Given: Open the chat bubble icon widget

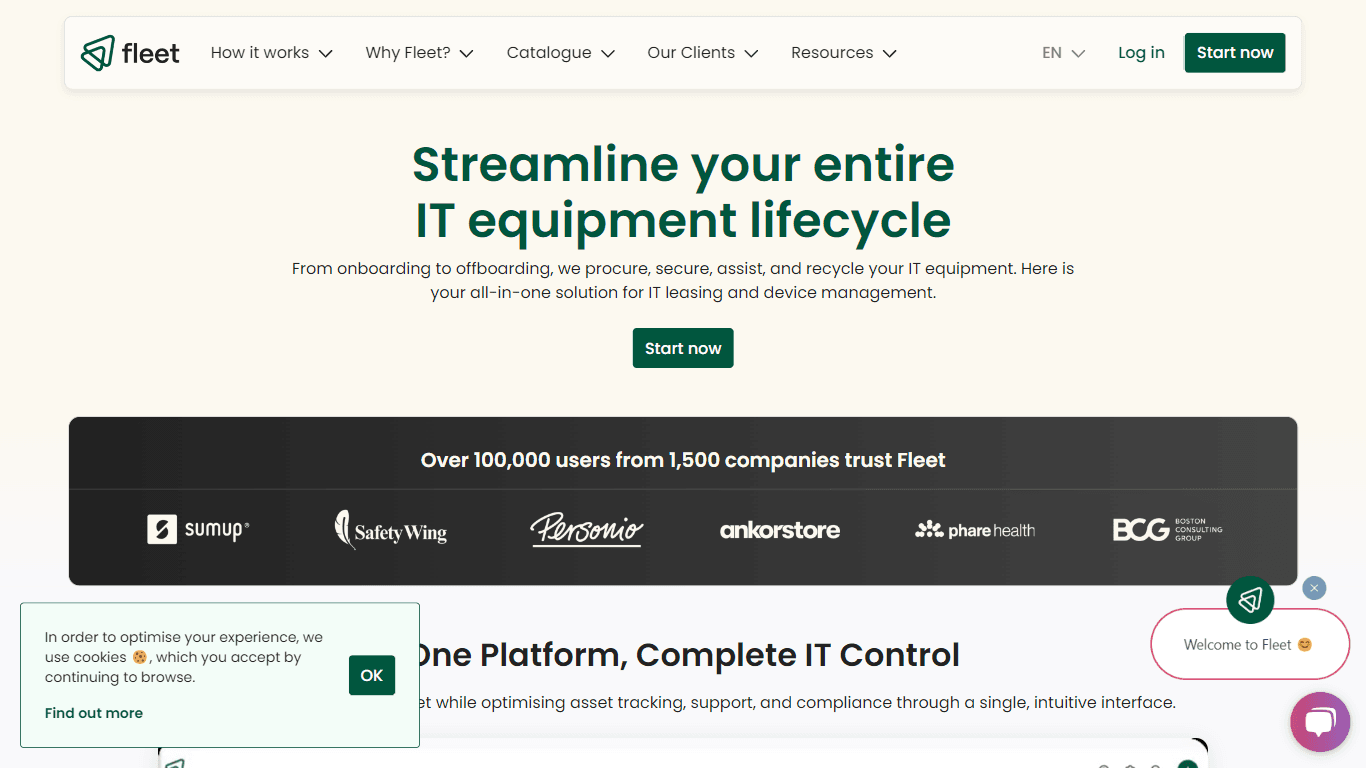Looking at the screenshot, I should 1320,722.
